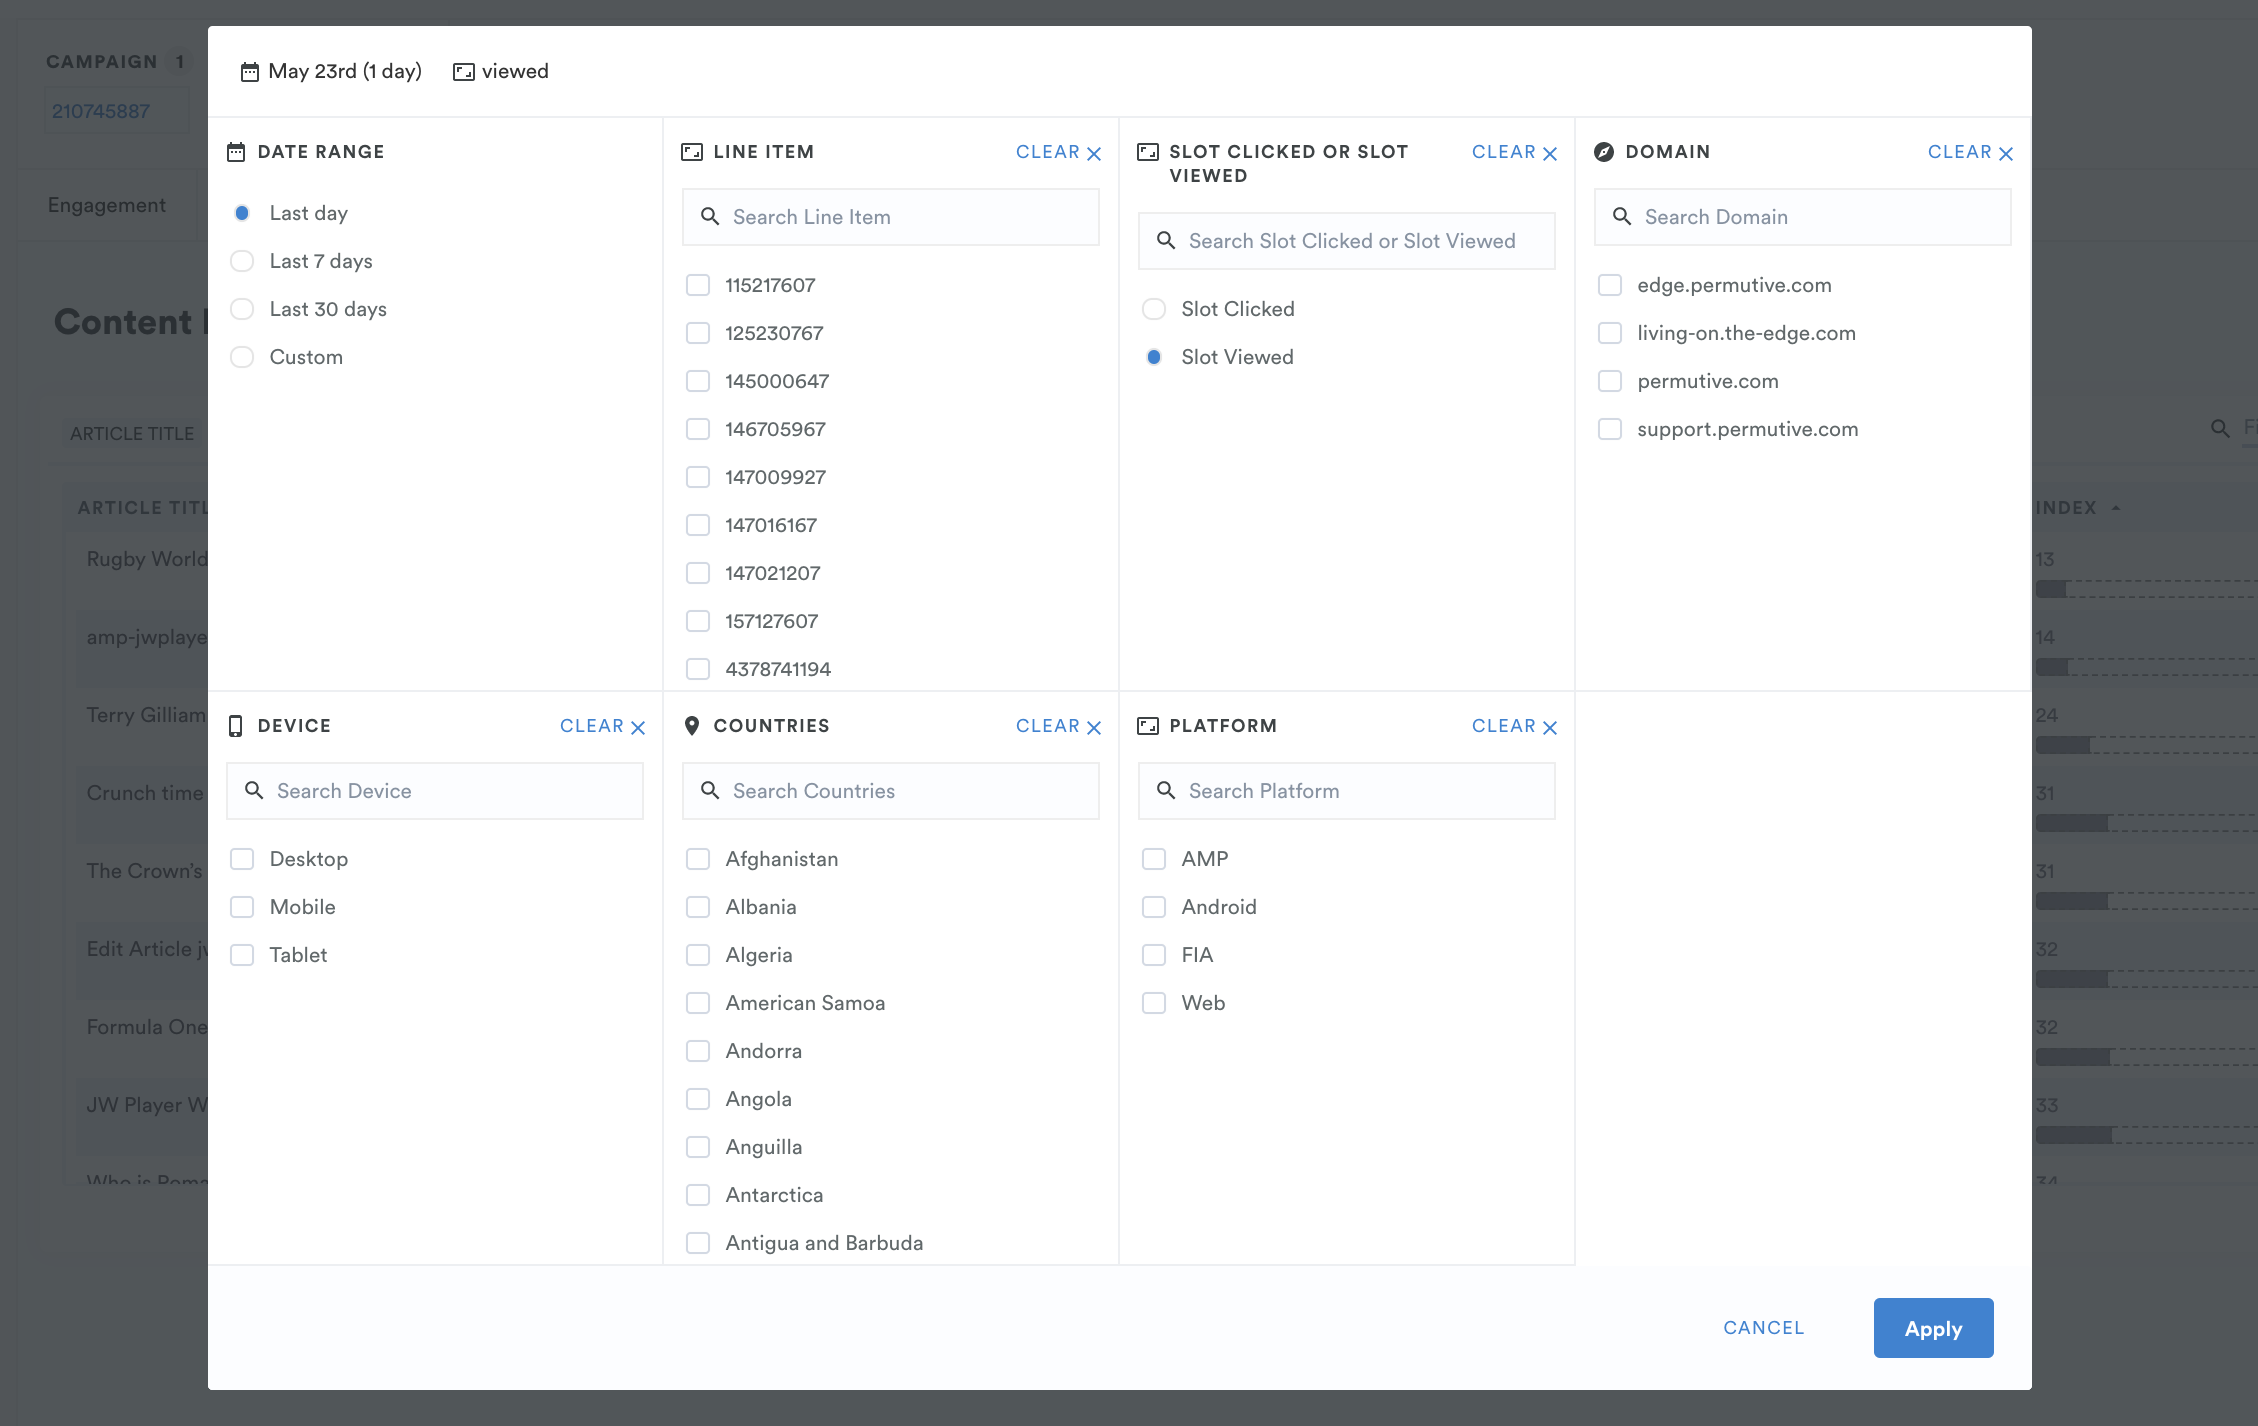Check the Web platform
The height and width of the screenshot is (1426, 2258).
(1154, 1003)
